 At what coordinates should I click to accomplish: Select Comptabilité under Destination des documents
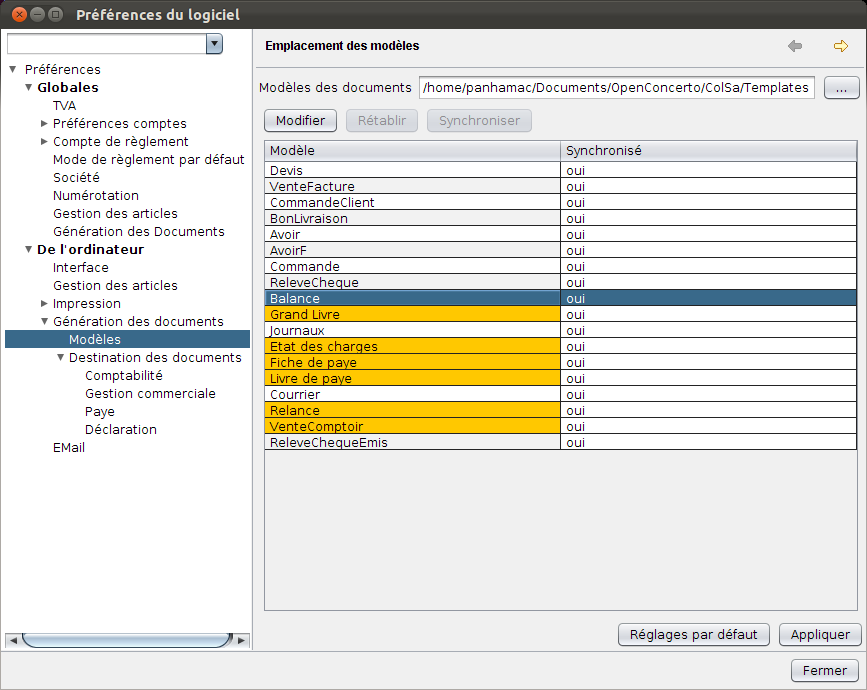click(x=124, y=376)
